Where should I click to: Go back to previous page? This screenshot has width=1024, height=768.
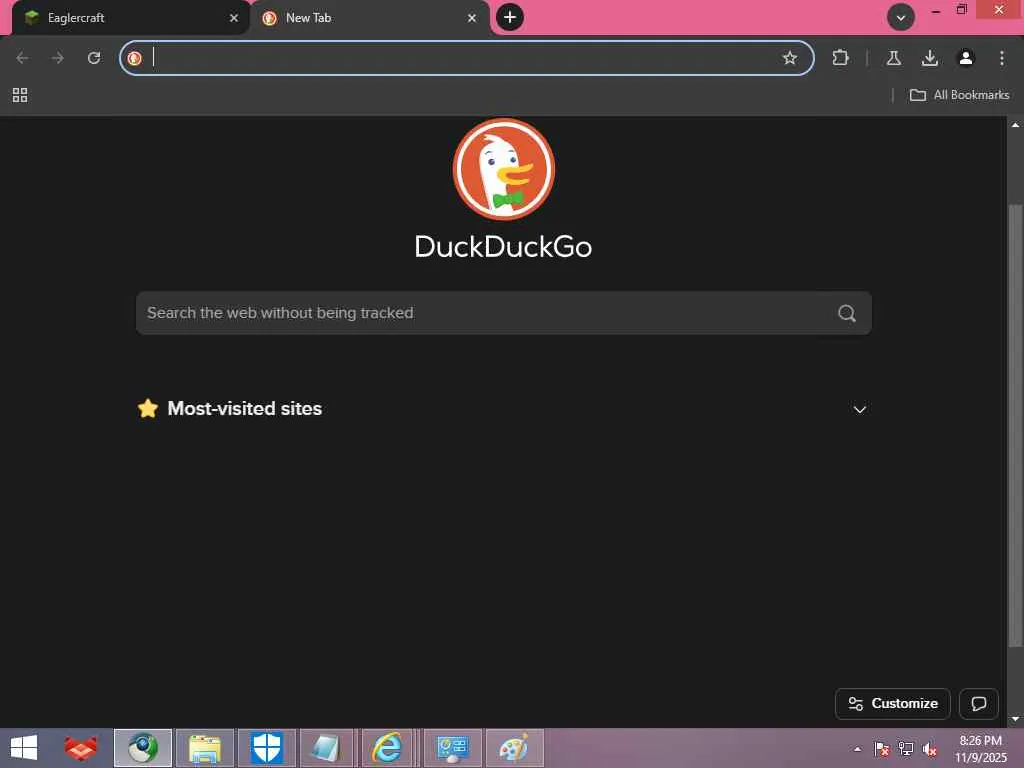22,58
